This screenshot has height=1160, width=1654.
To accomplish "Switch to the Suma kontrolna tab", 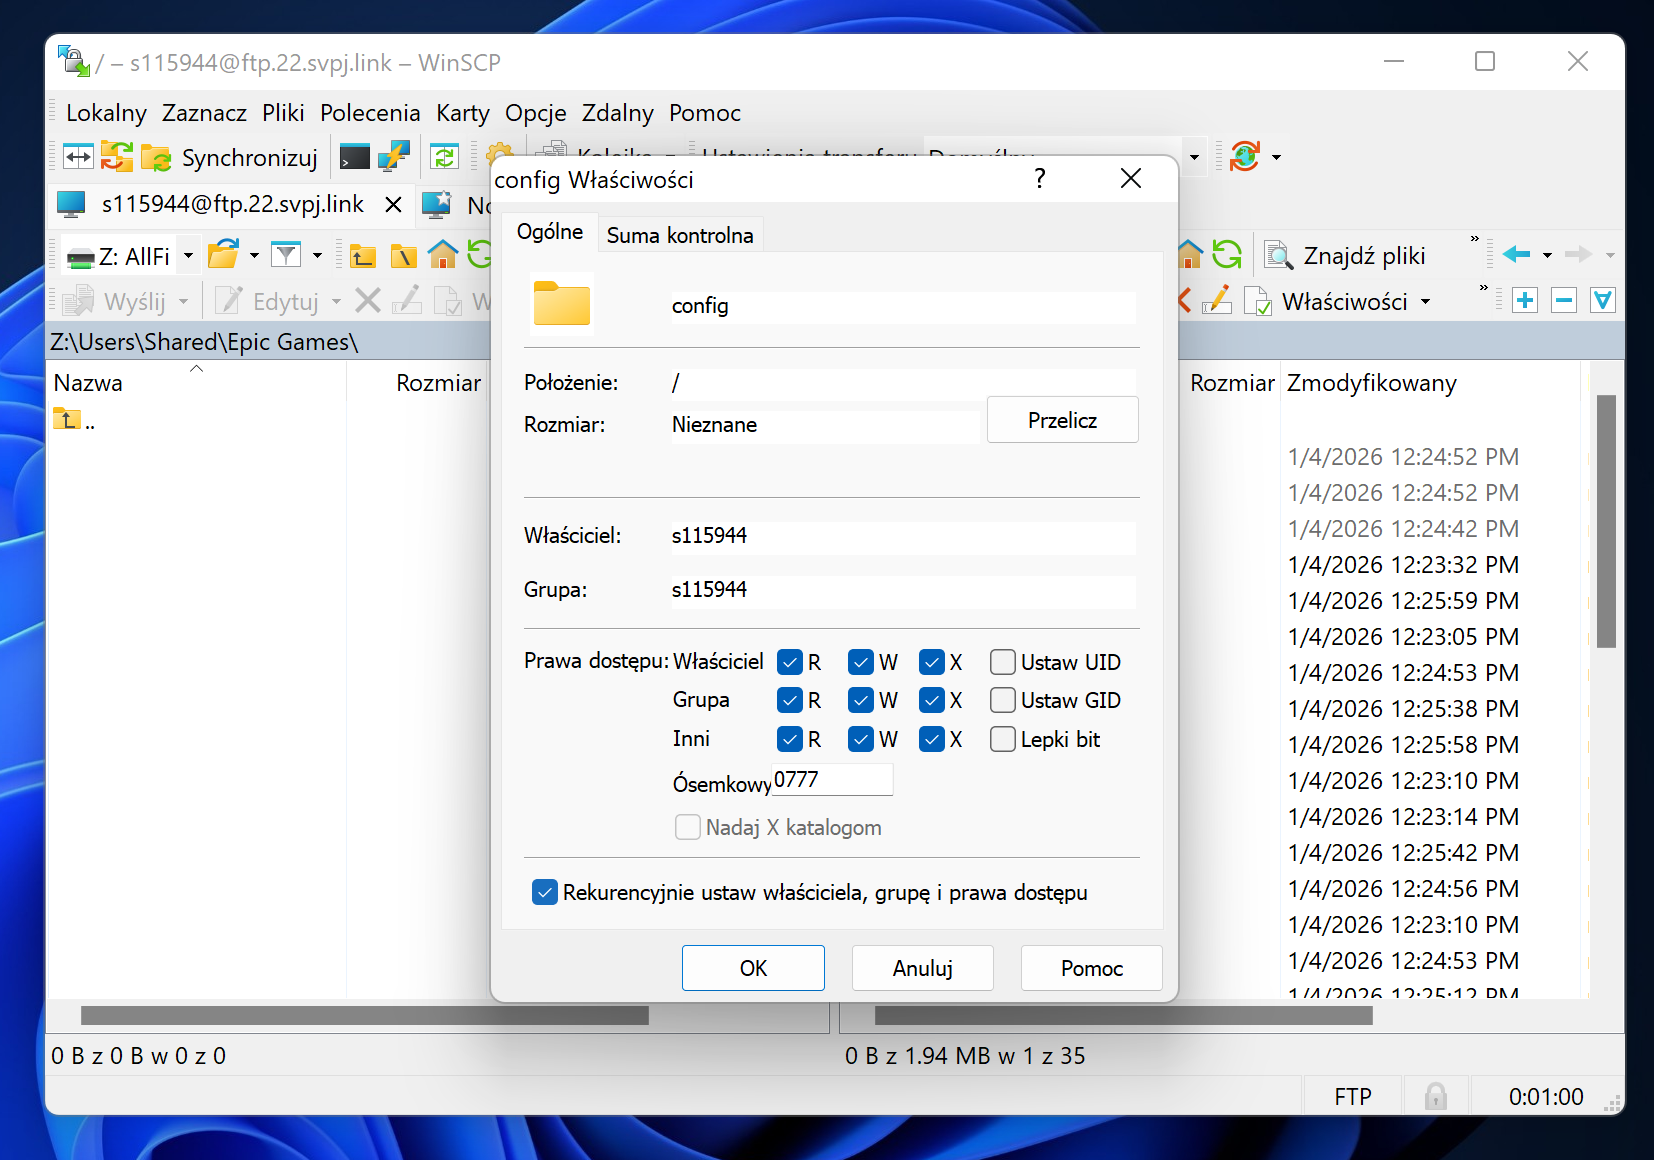I will click(680, 235).
